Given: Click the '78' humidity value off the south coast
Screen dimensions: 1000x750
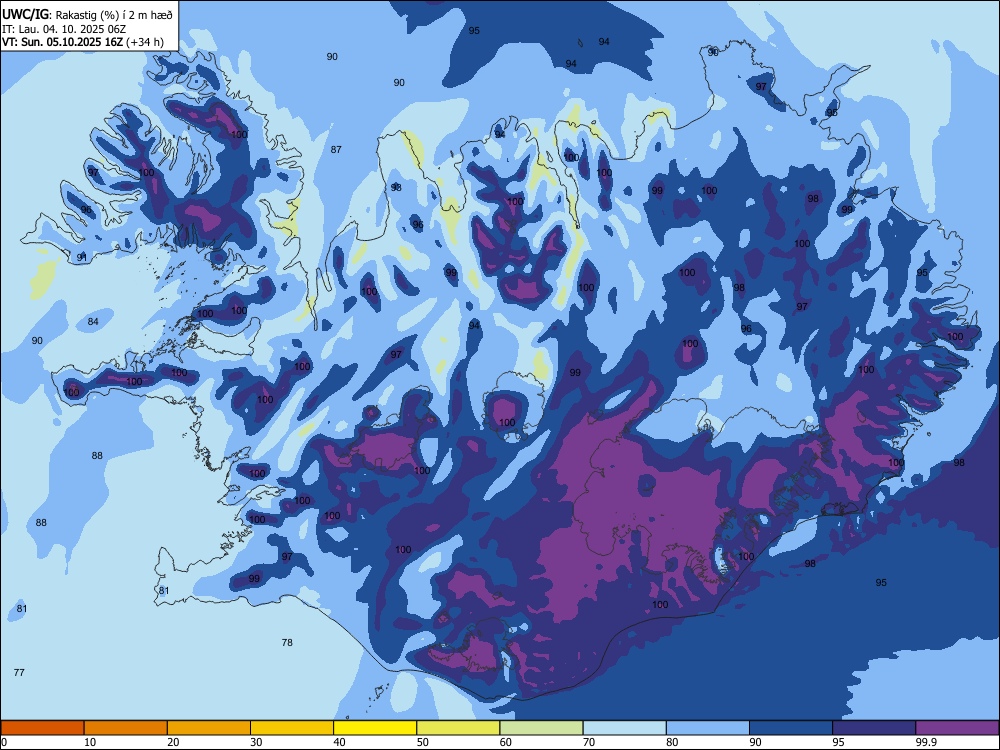Looking at the screenshot, I should click(287, 642).
